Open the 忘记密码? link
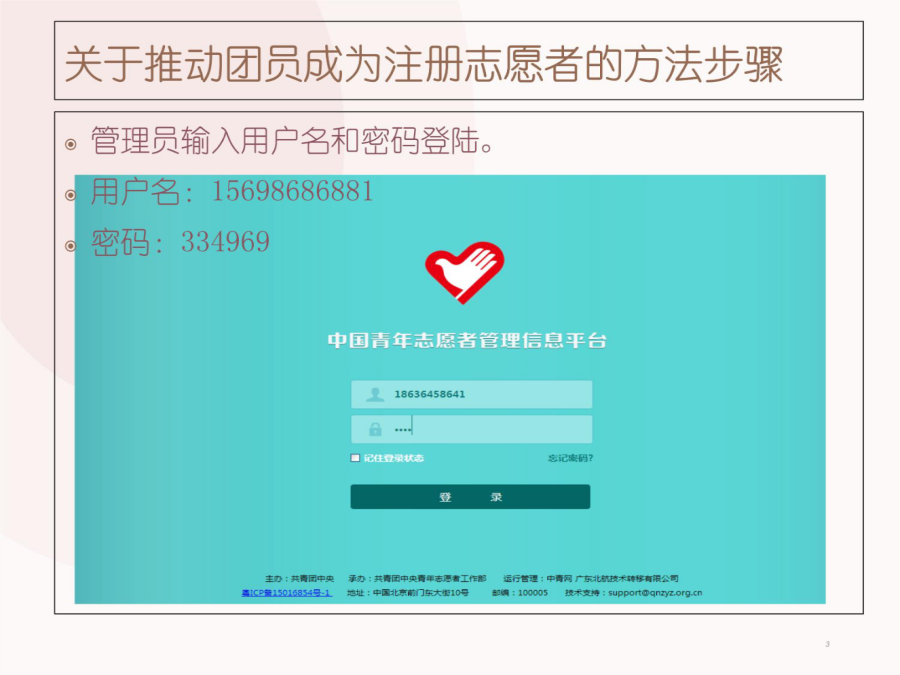900x675 pixels. pos(570,458)
